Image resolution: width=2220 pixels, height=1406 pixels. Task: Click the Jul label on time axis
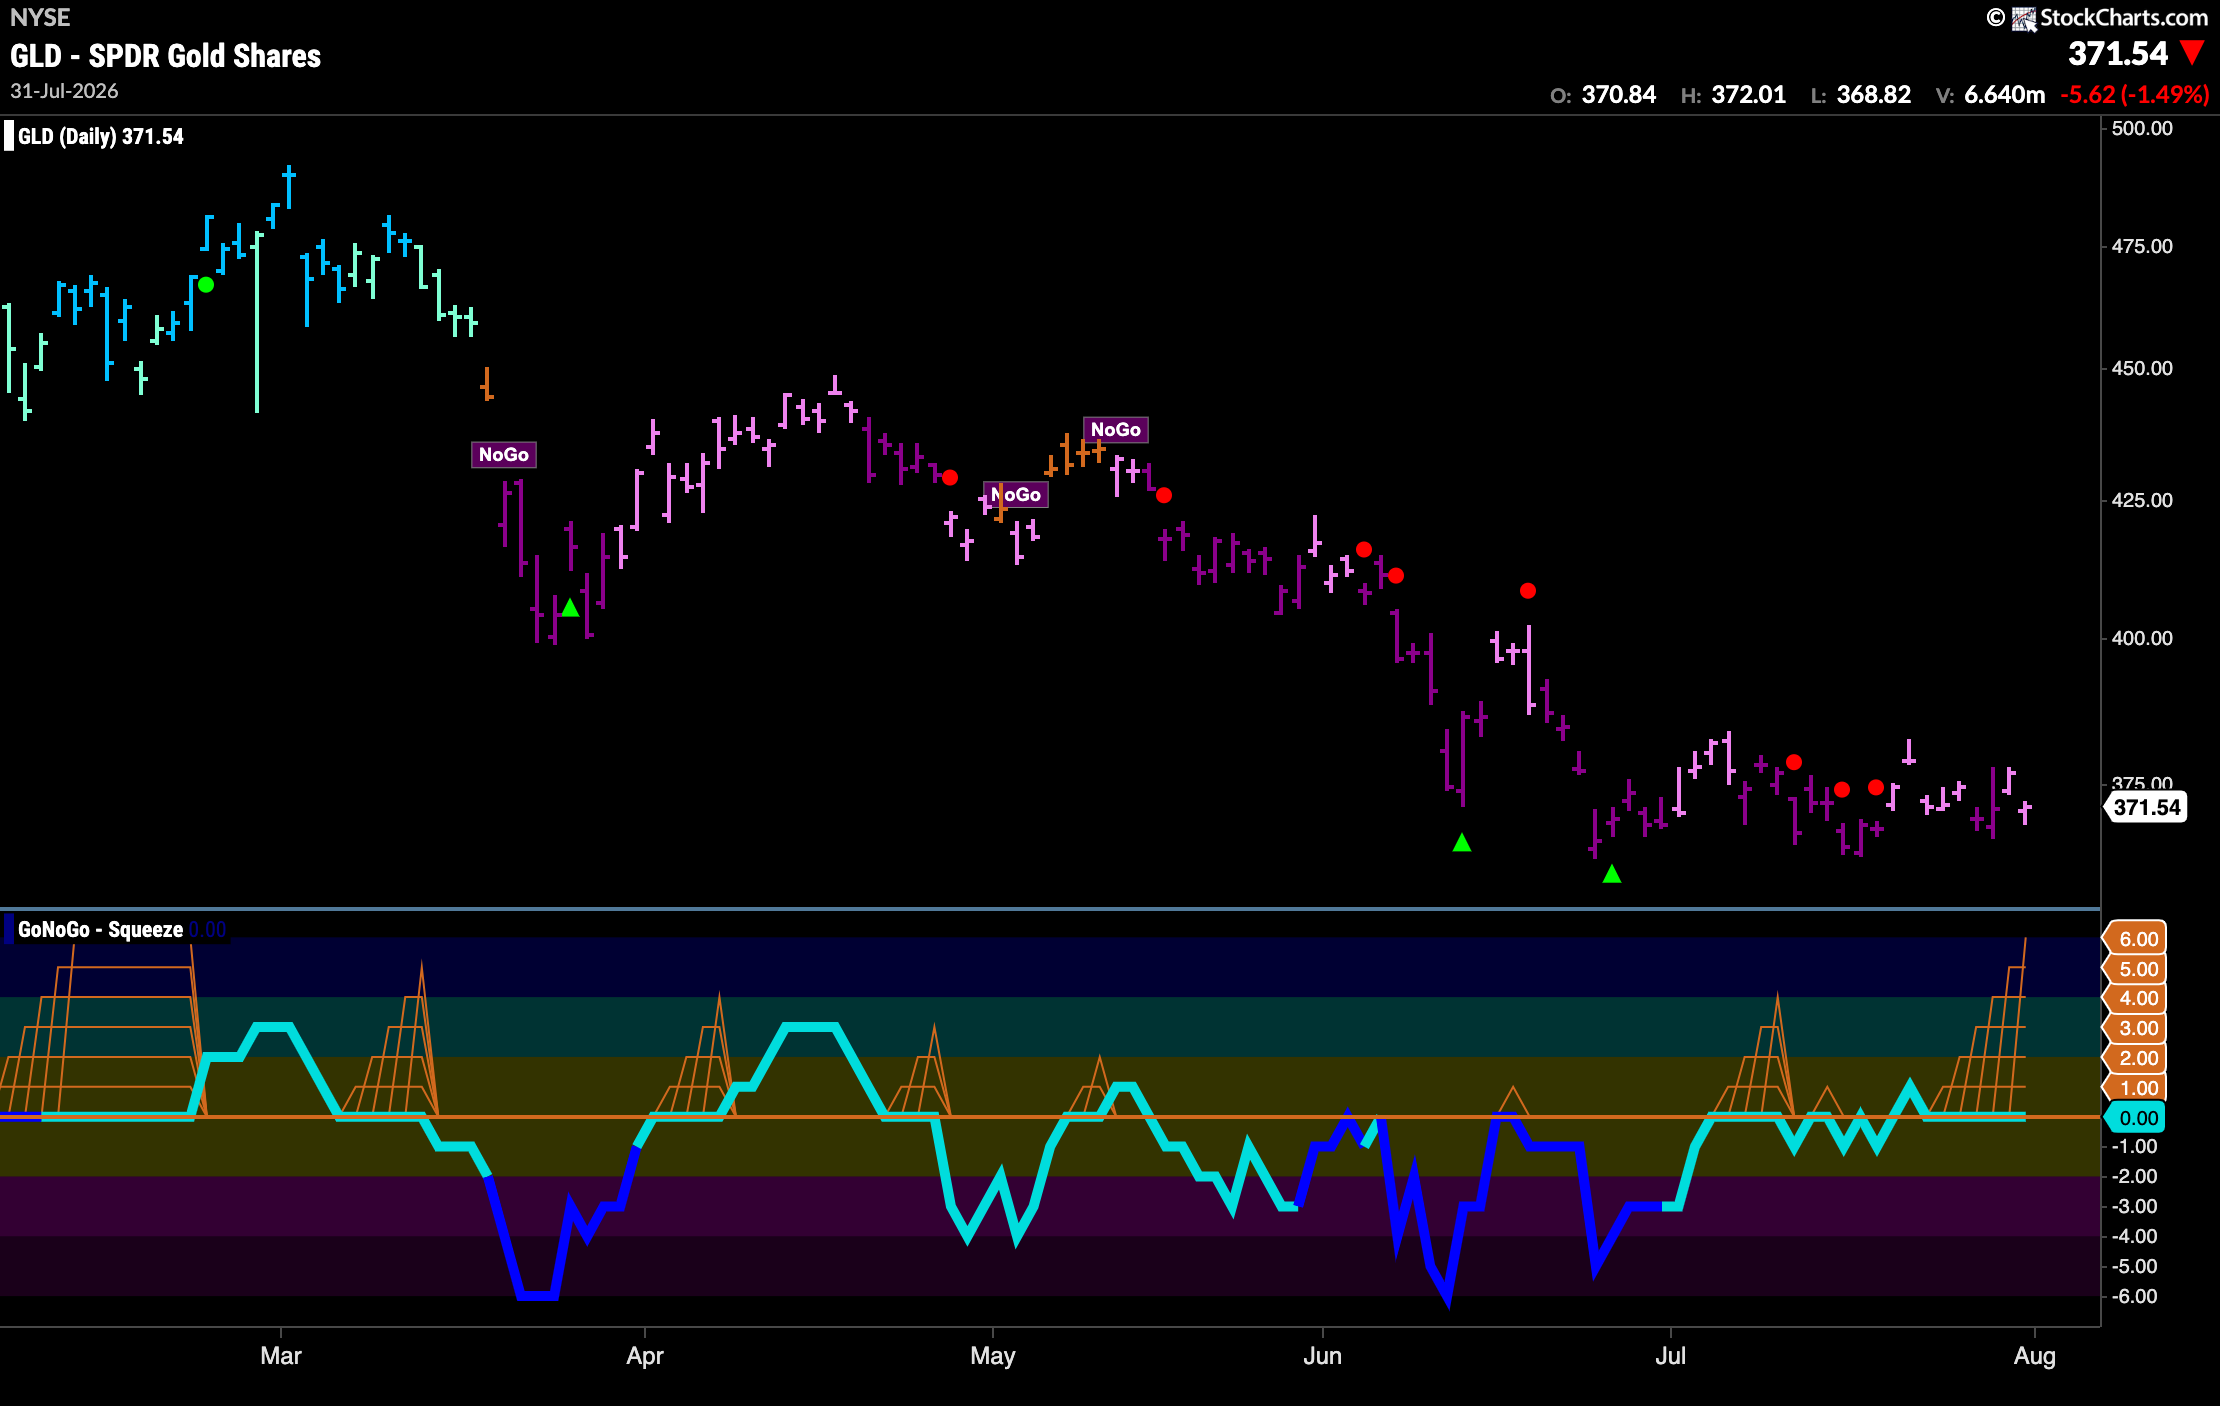(1671, 1356)
